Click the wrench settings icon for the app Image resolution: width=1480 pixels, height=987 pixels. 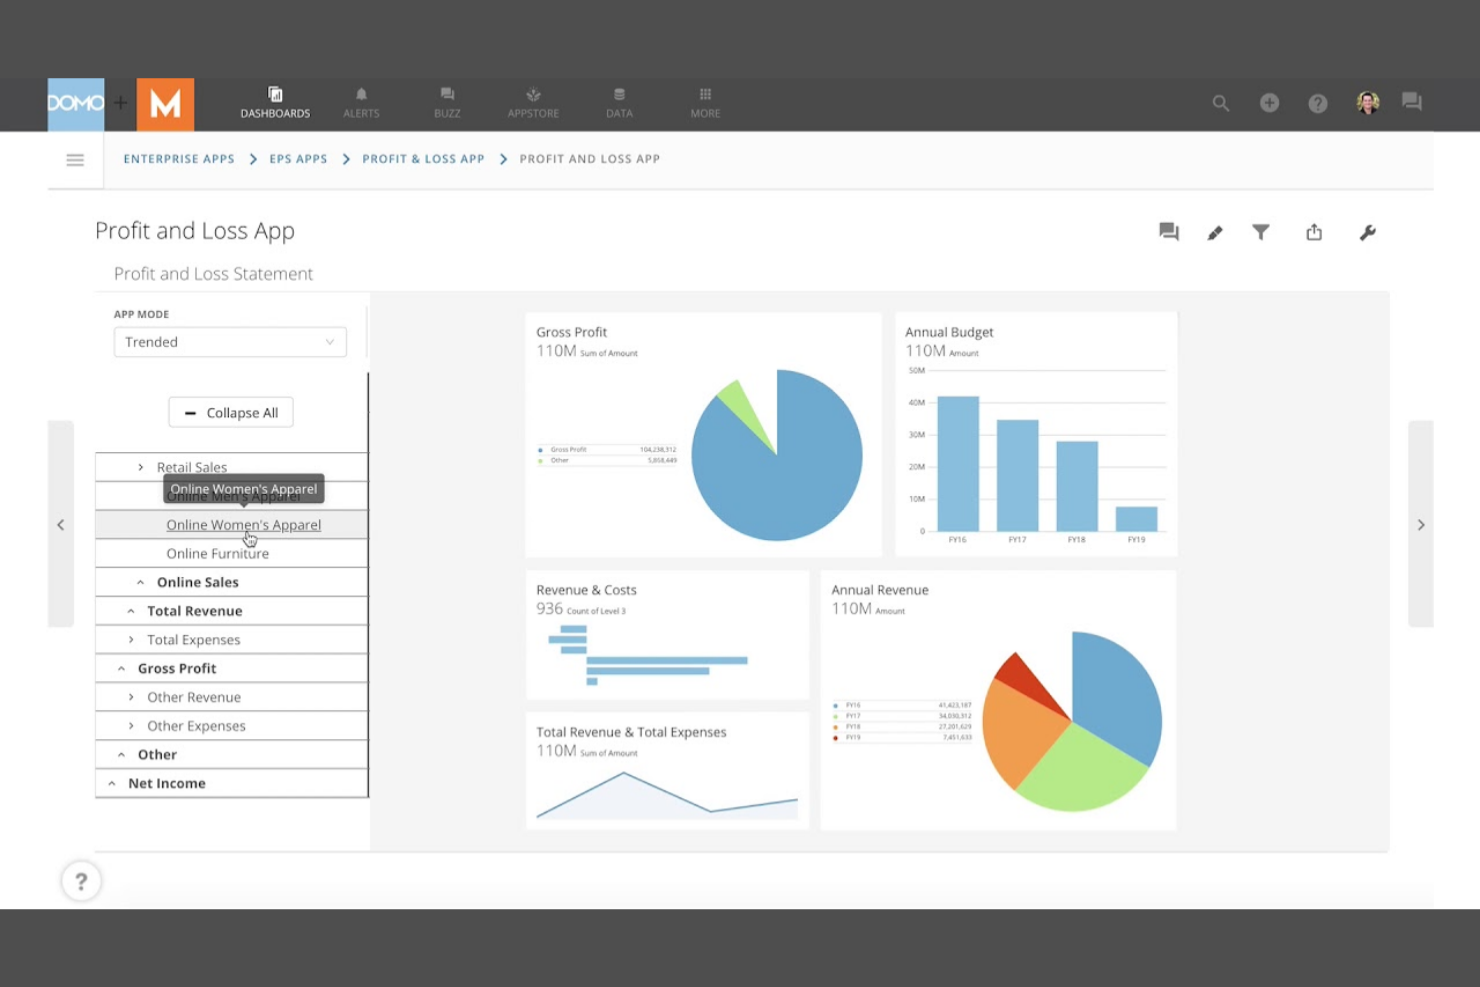point(1367,232)
